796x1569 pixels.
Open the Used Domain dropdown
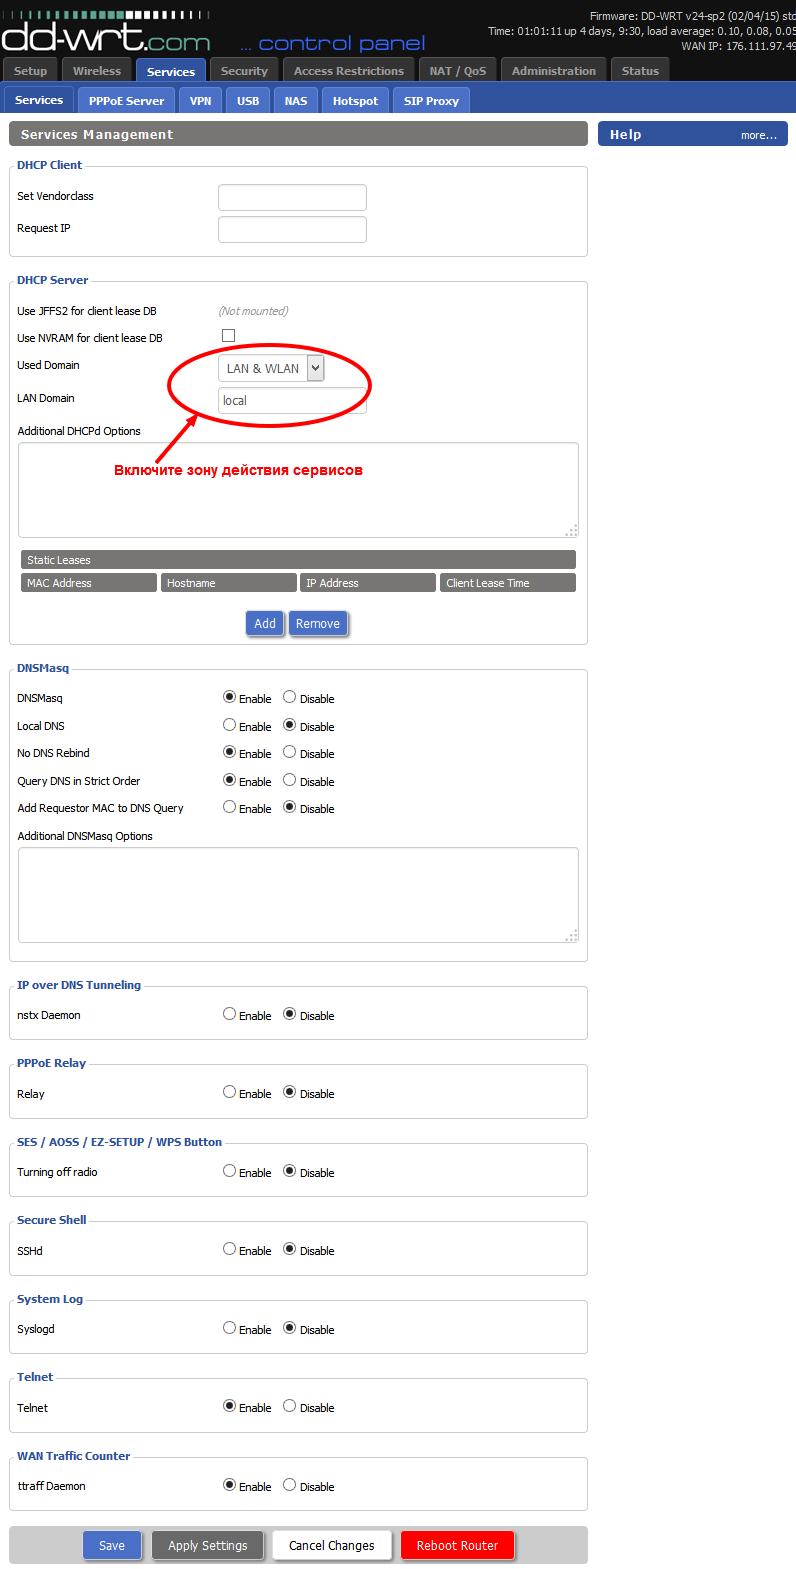[x=271, y=368]
